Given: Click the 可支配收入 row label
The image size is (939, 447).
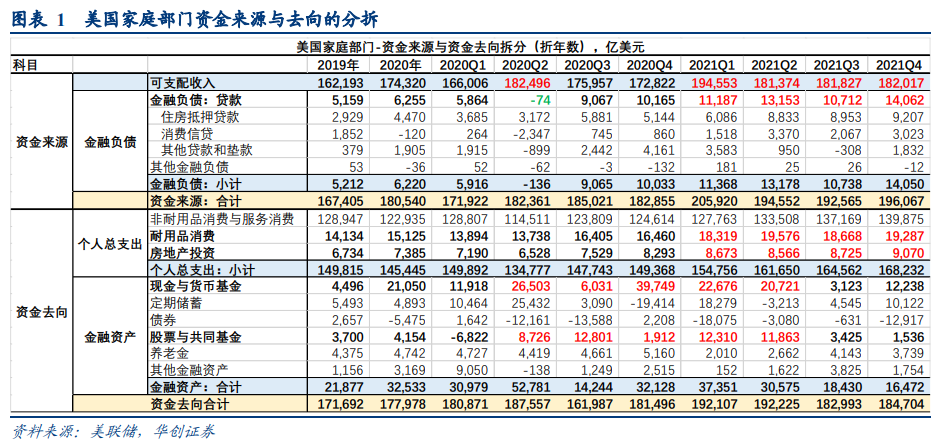Looking at the screenshot, I should 182,82.
